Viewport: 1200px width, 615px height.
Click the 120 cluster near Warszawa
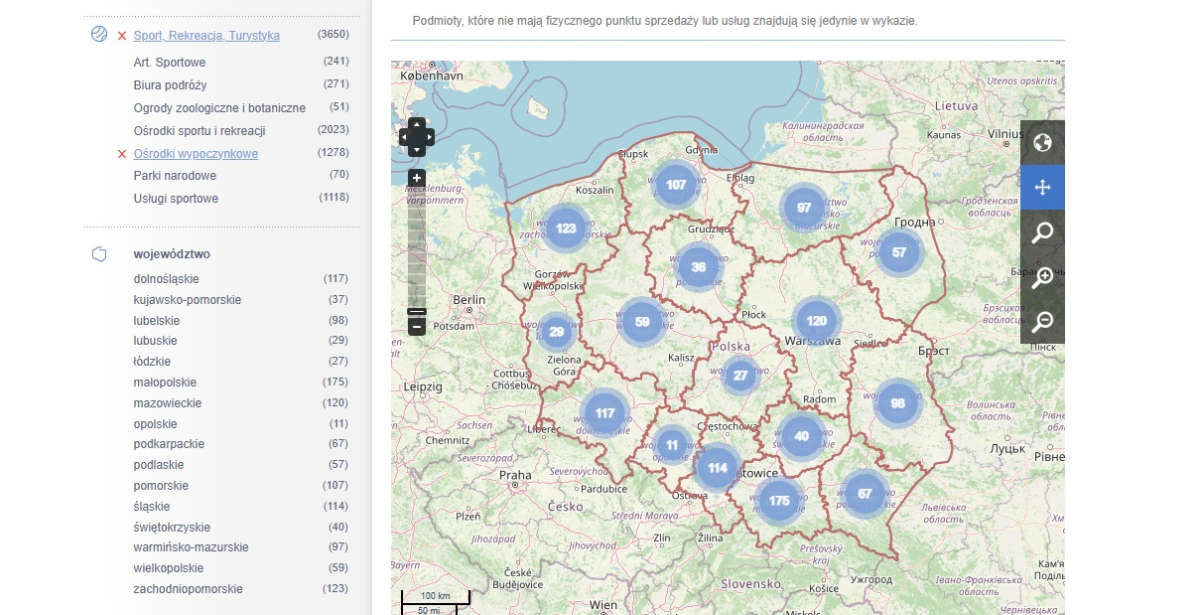(816, 321)
